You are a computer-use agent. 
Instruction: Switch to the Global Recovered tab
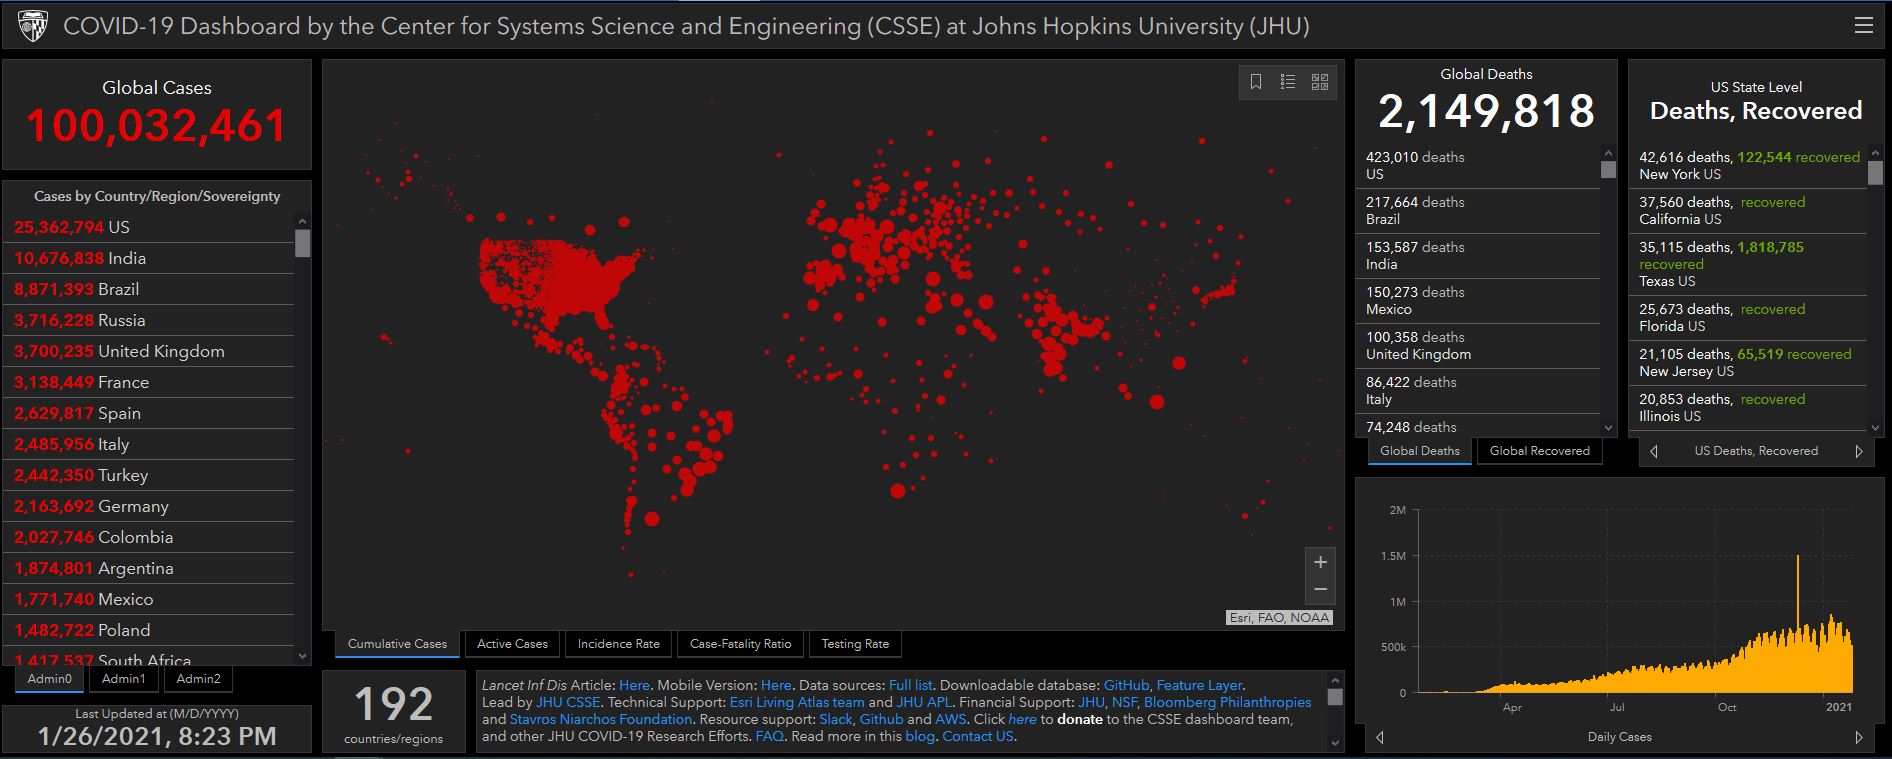[x=1539, y=451]
